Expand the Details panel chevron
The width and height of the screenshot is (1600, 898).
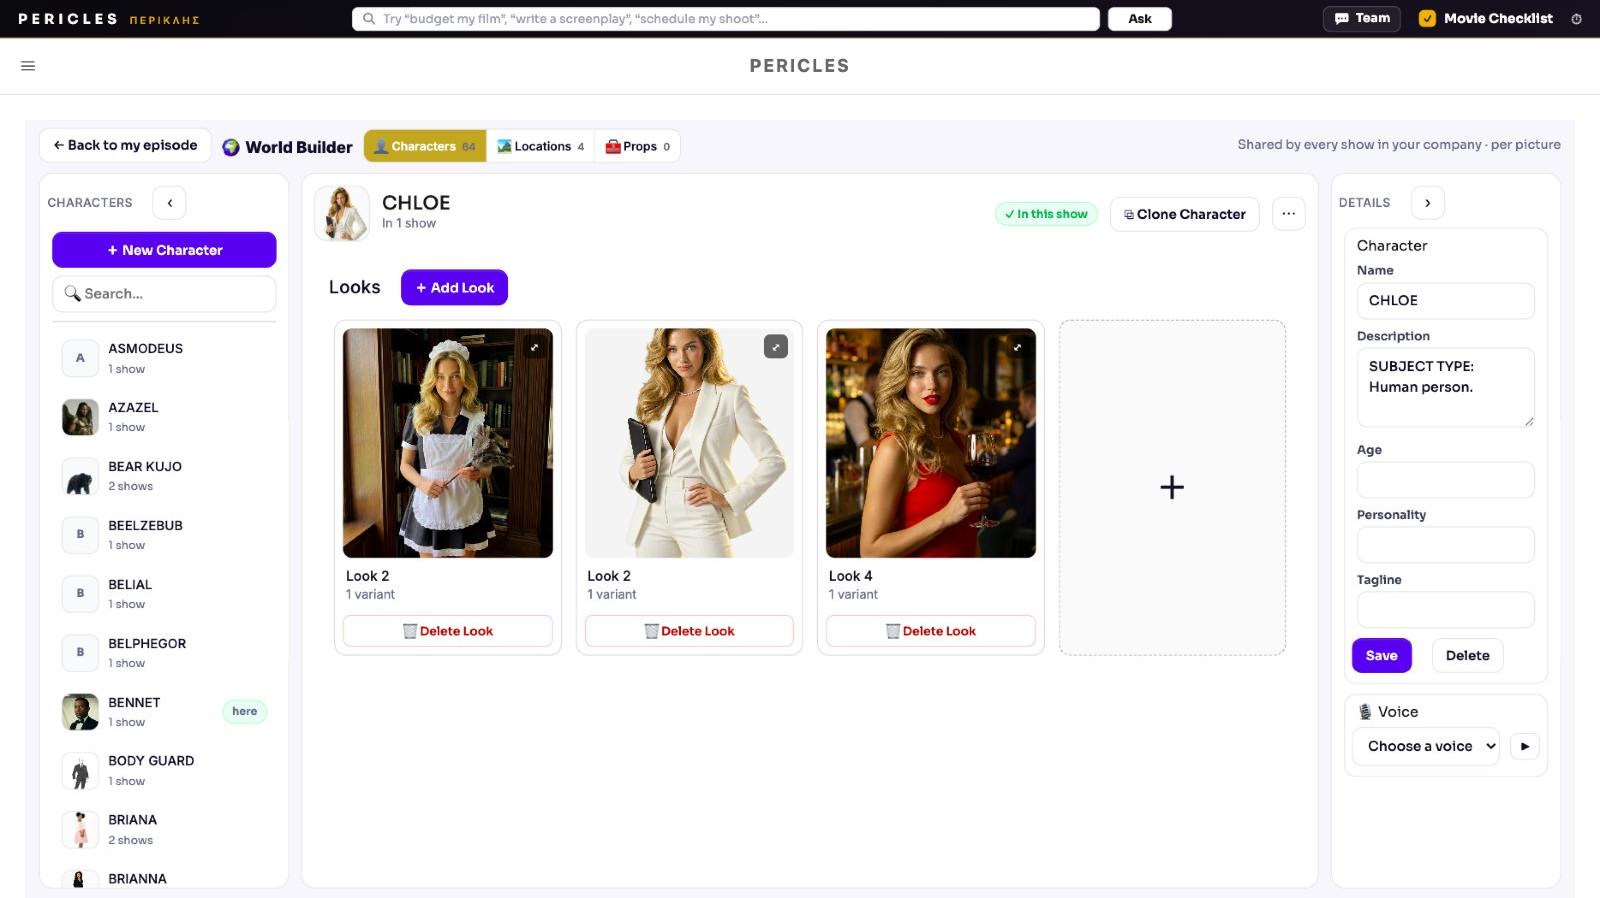(x=1427, y=203)
